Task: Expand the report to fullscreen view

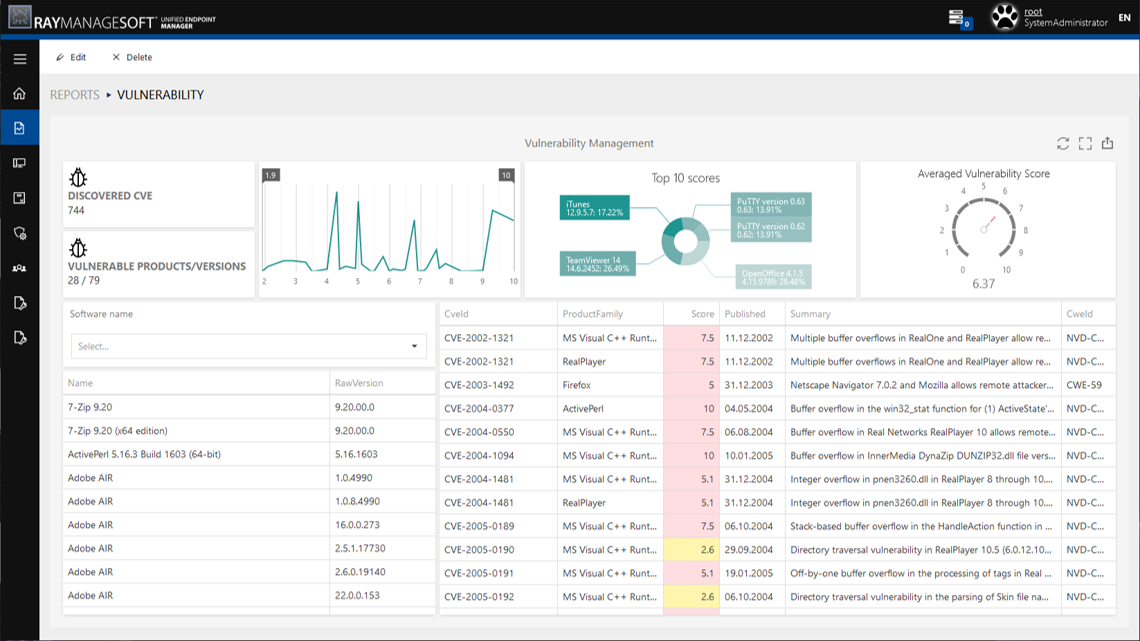Action: point(1085,143)
